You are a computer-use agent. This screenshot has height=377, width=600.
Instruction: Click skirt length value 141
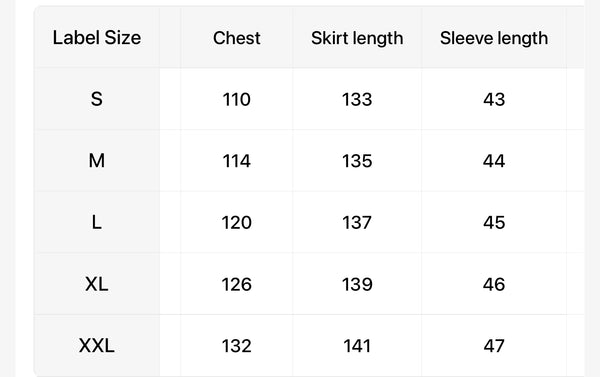357,346
